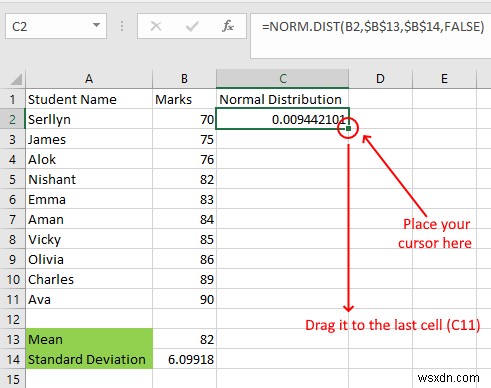Click the cell containing 'Nishant'

(x=89, y=179)
